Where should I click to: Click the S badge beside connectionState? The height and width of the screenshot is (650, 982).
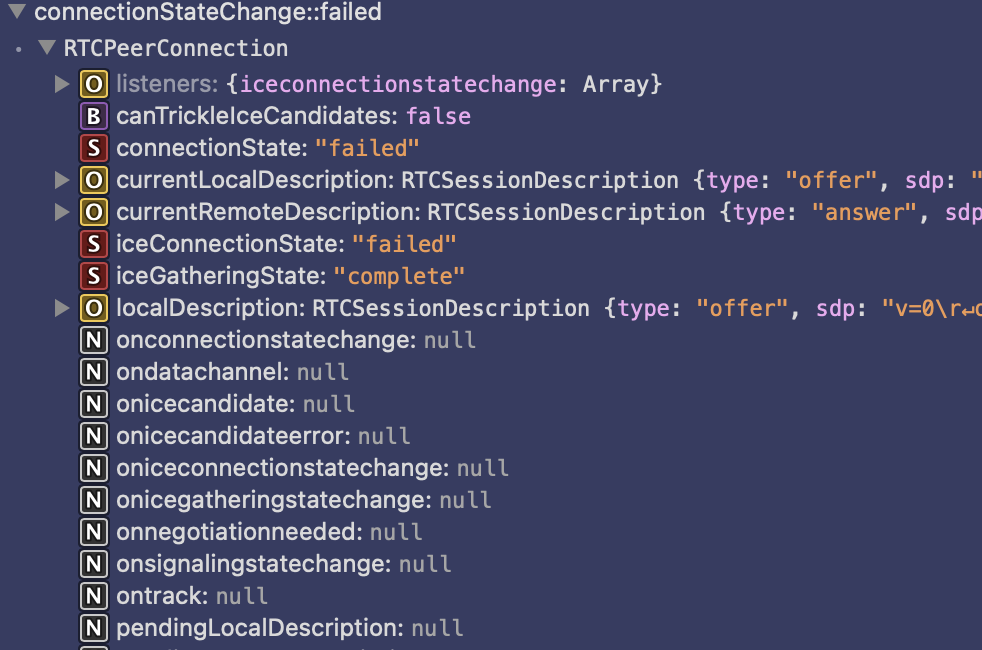point(93,148)
